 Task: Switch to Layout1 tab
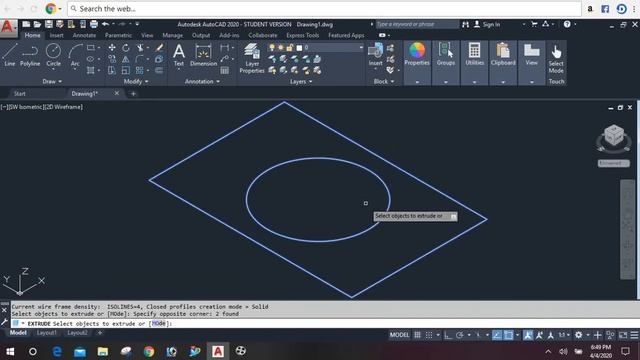coord(47,333)
